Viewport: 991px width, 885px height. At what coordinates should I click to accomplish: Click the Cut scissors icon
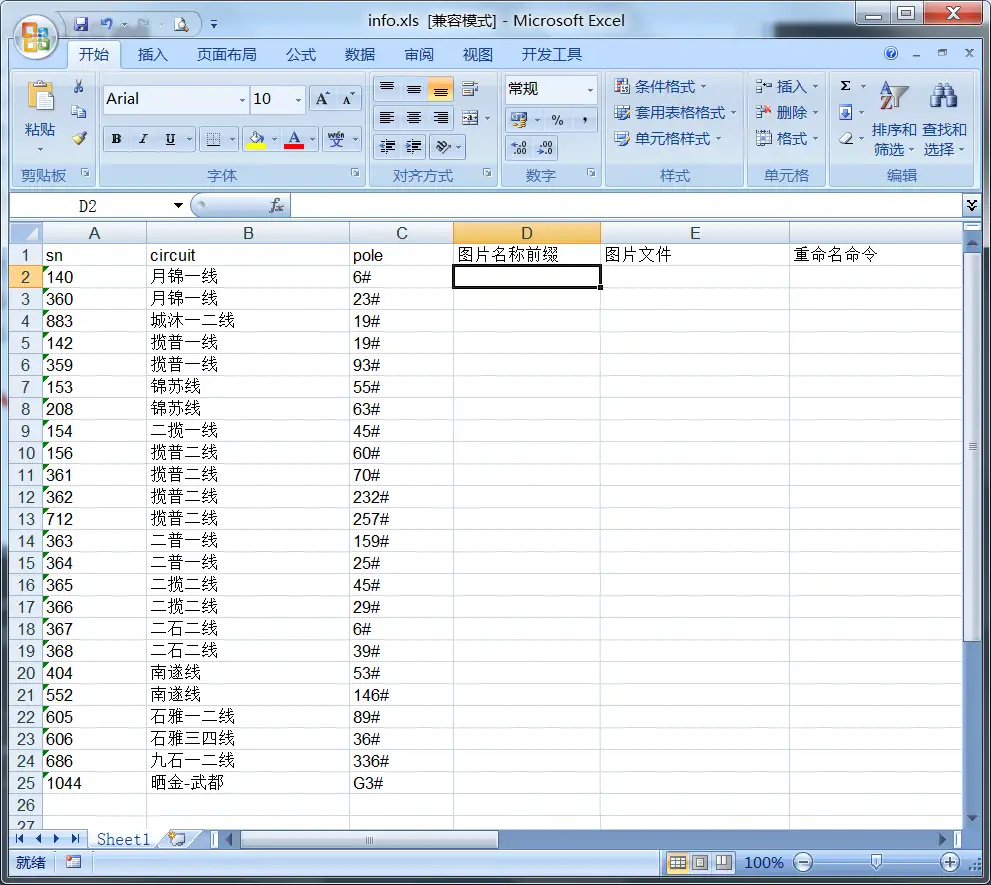click(79, 87)
